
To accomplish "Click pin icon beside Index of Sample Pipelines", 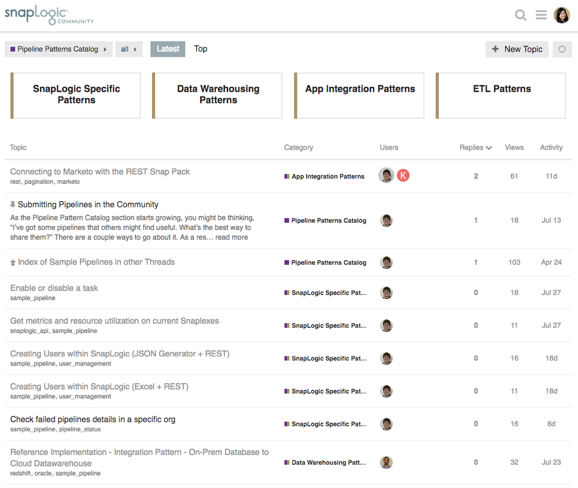I will click(x=13, y=262).
